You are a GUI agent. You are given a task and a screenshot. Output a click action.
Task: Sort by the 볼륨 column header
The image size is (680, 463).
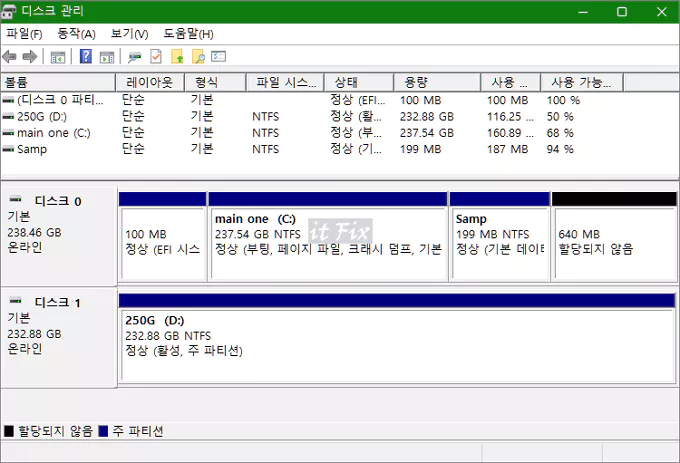point(58,82)
